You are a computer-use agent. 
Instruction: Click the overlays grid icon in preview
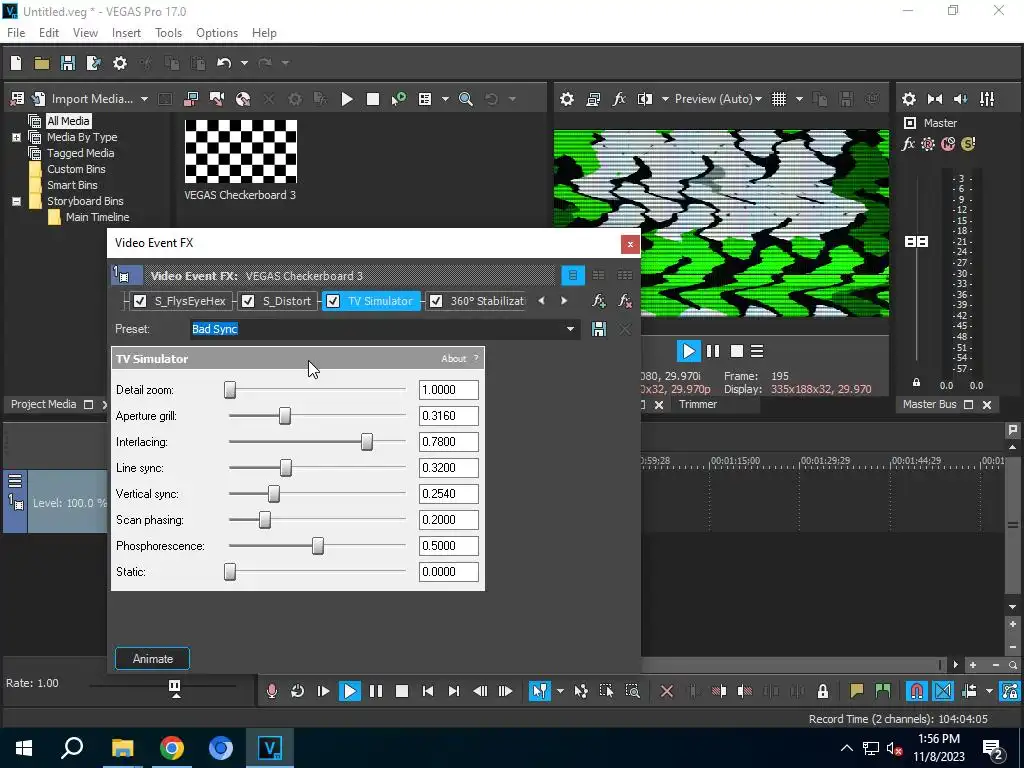pos(779,99)
